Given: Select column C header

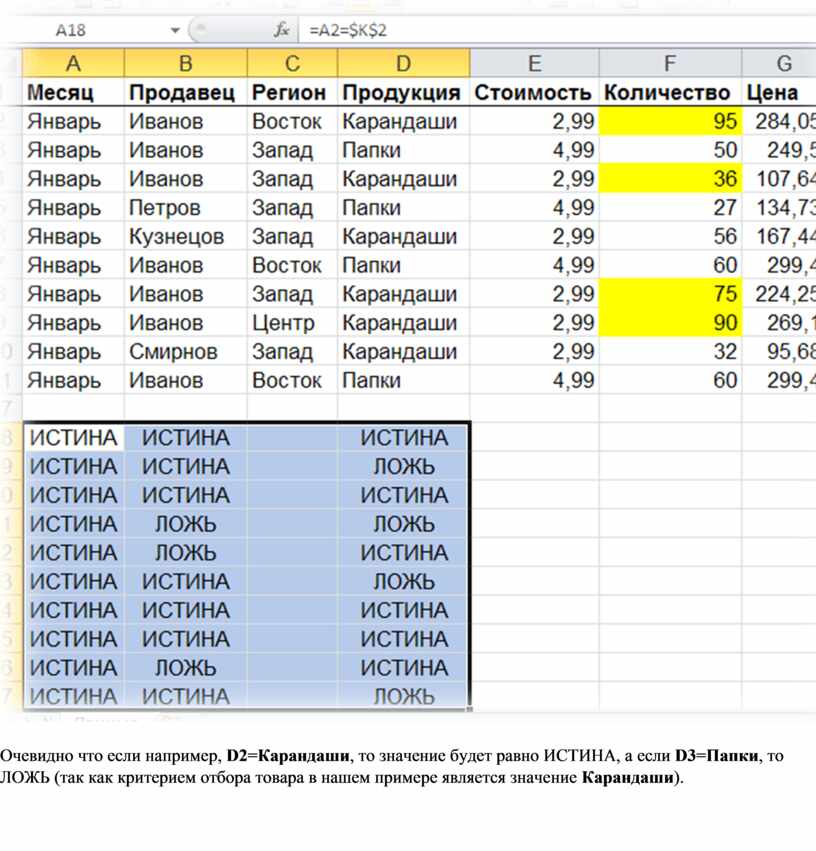Looking at the screenshot, I should [292, 63].
